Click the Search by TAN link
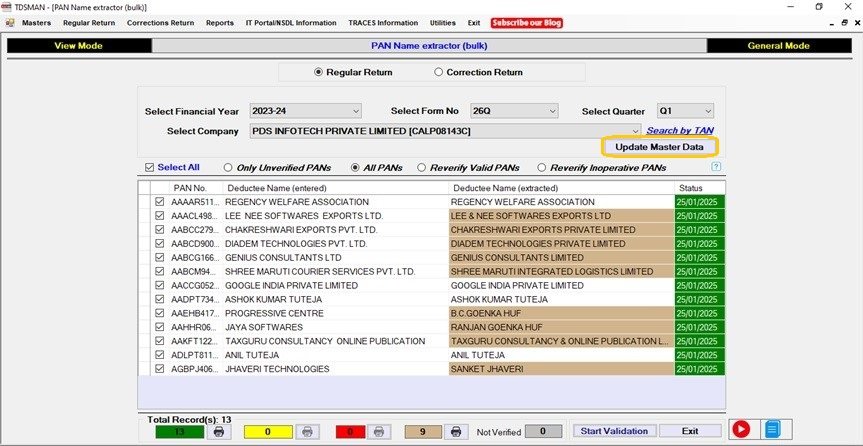 (x=680, y=131)
